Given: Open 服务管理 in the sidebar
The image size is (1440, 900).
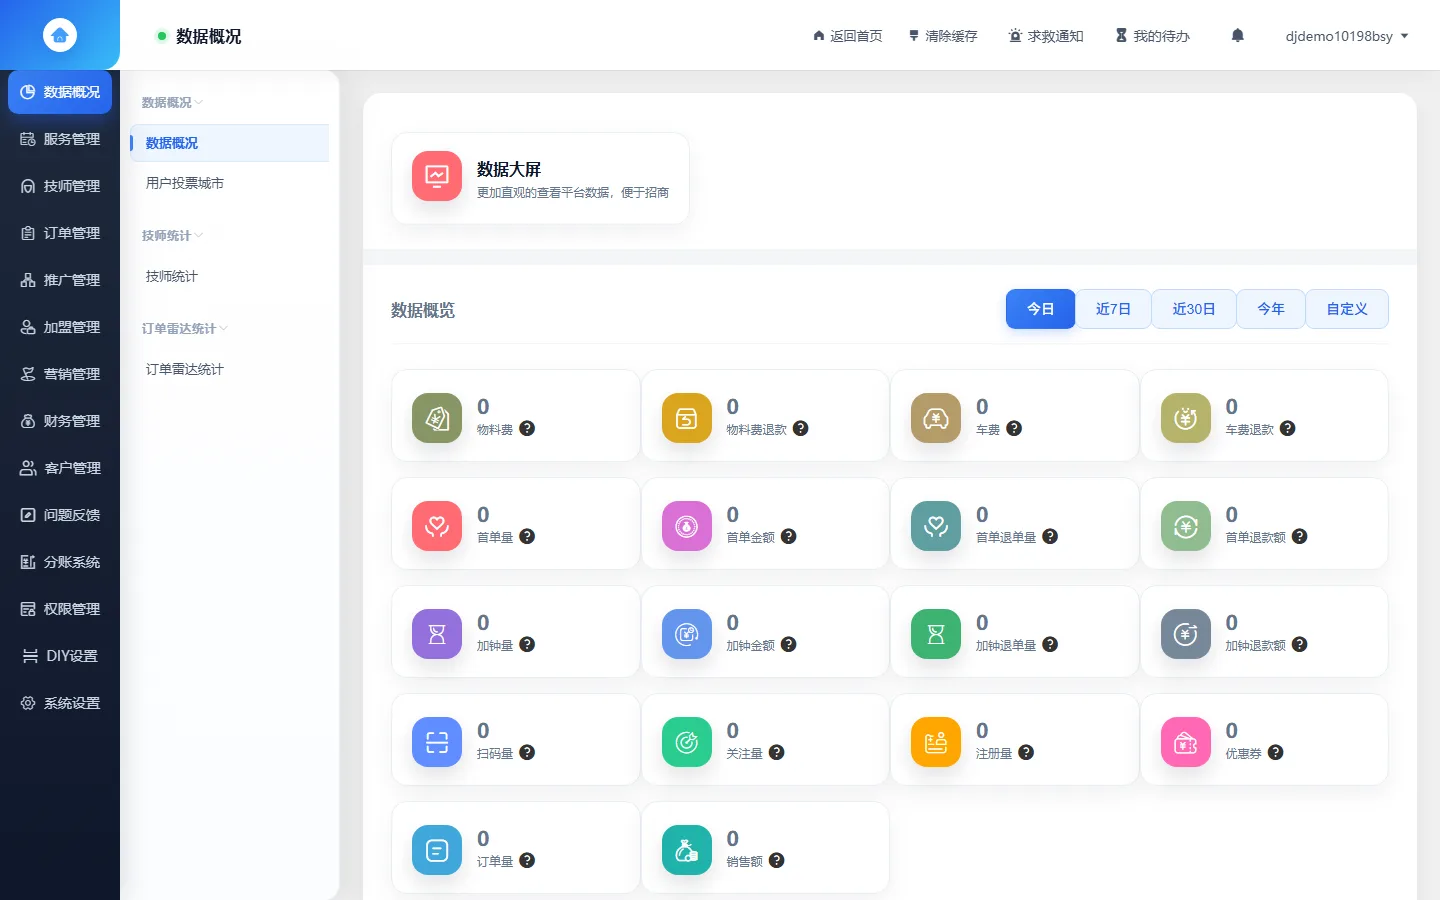Looking at the screenshot, I should click(60, 139).
